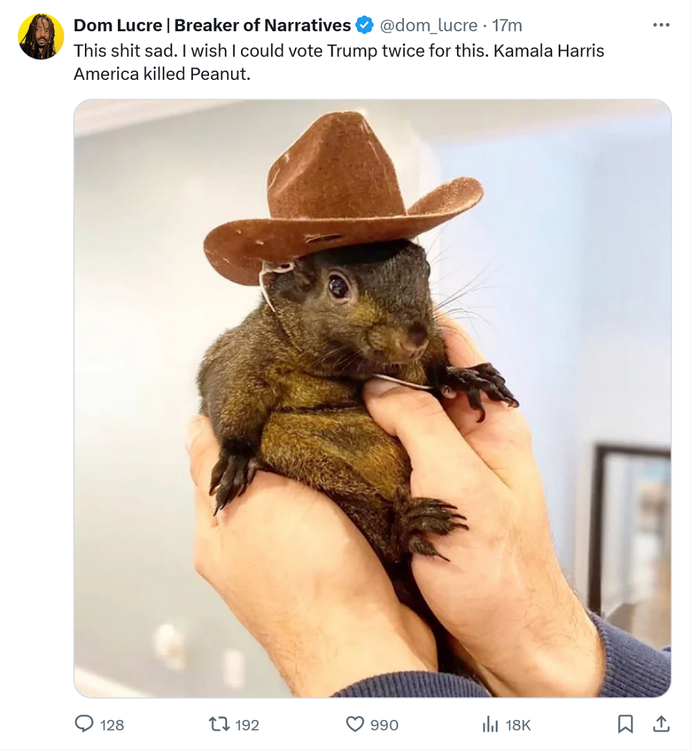Open view analytics bar chart icon
The image size is (691, 750).
(x=491, y=724)
